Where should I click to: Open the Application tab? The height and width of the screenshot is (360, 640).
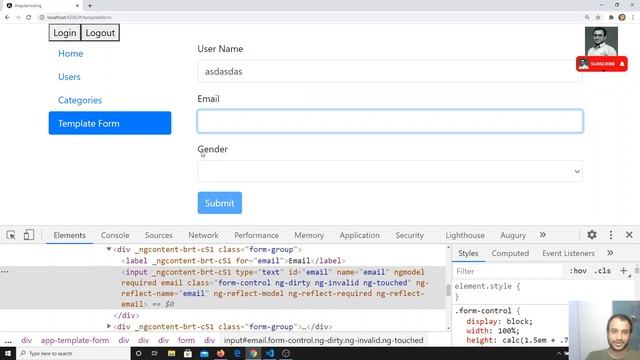pyautogui.click(x=360, y=236)
